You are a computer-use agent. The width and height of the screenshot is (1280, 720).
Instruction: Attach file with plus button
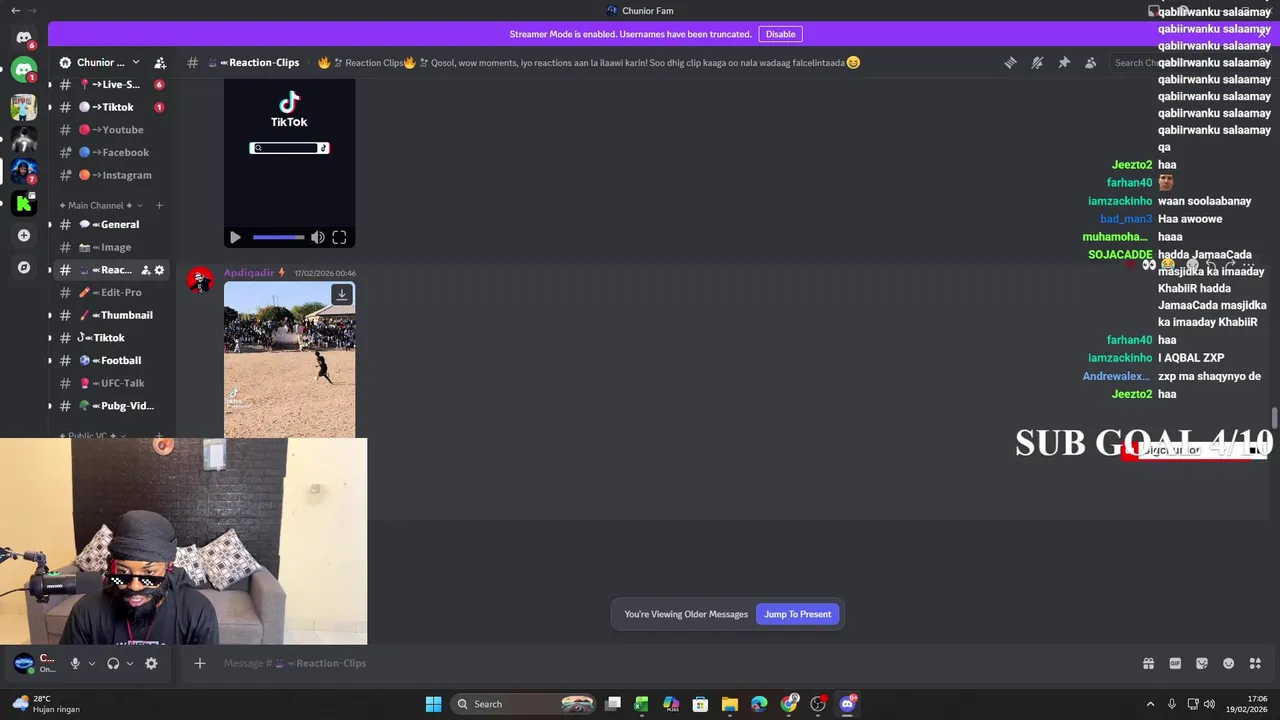coord(199,663)
